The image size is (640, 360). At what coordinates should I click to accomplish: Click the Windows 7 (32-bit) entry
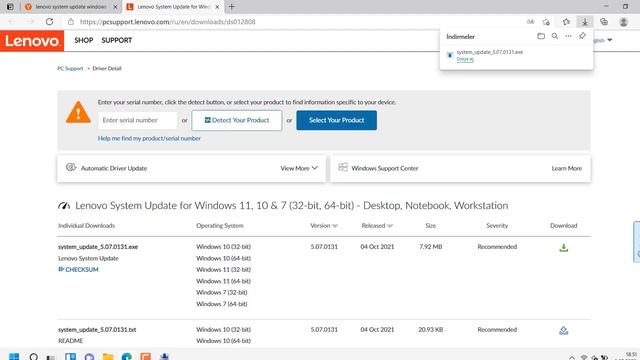[222, 293]
